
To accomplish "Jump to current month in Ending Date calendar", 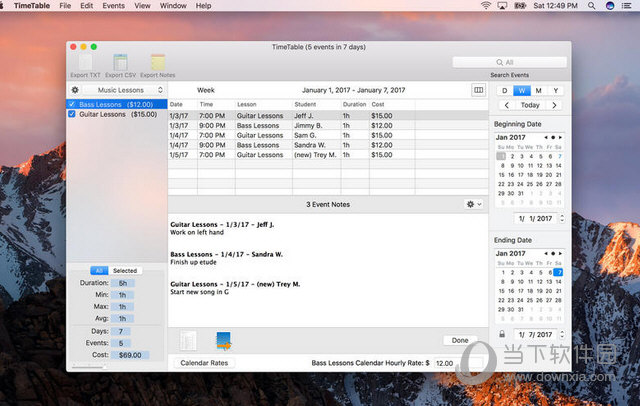I will [553, 253].
